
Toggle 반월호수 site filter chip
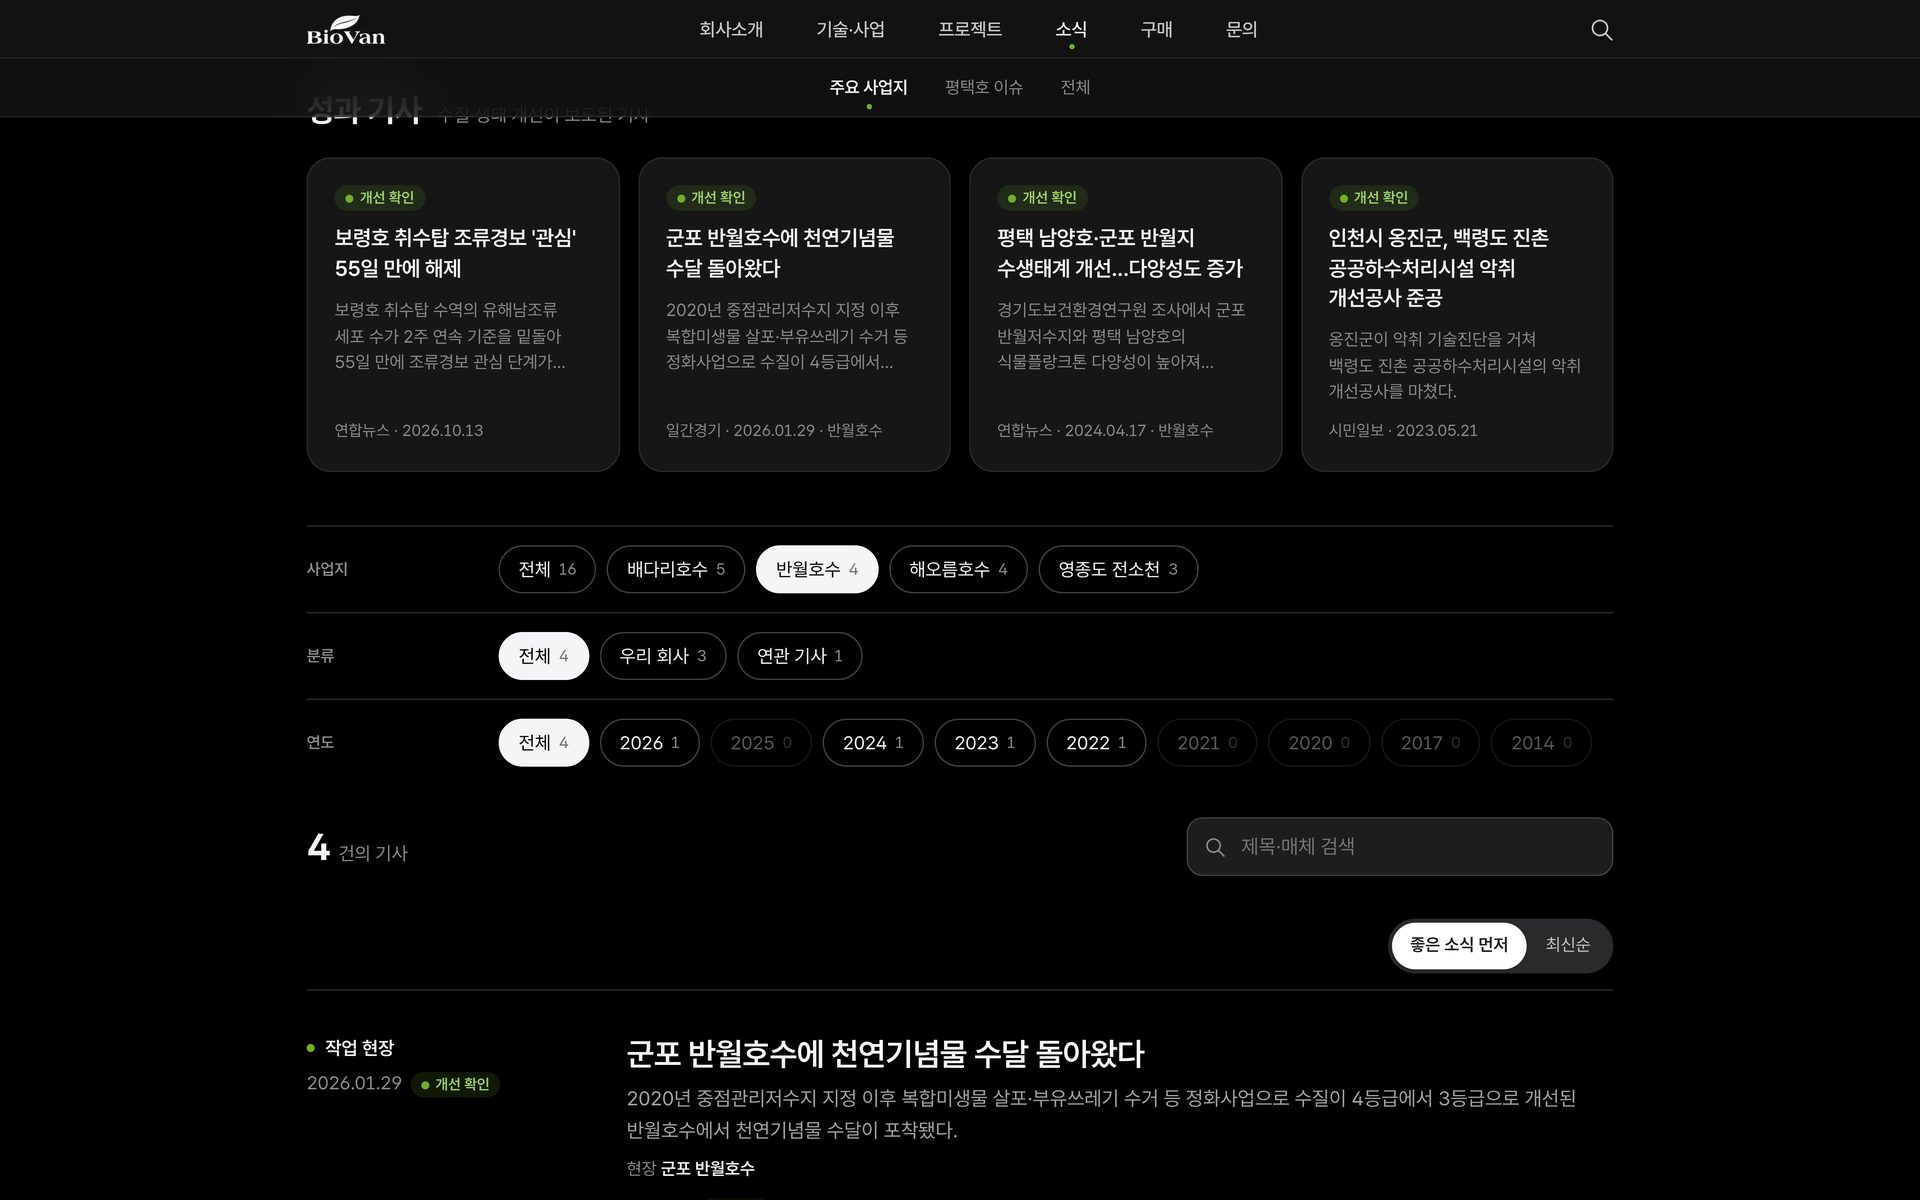click(817, 569)
